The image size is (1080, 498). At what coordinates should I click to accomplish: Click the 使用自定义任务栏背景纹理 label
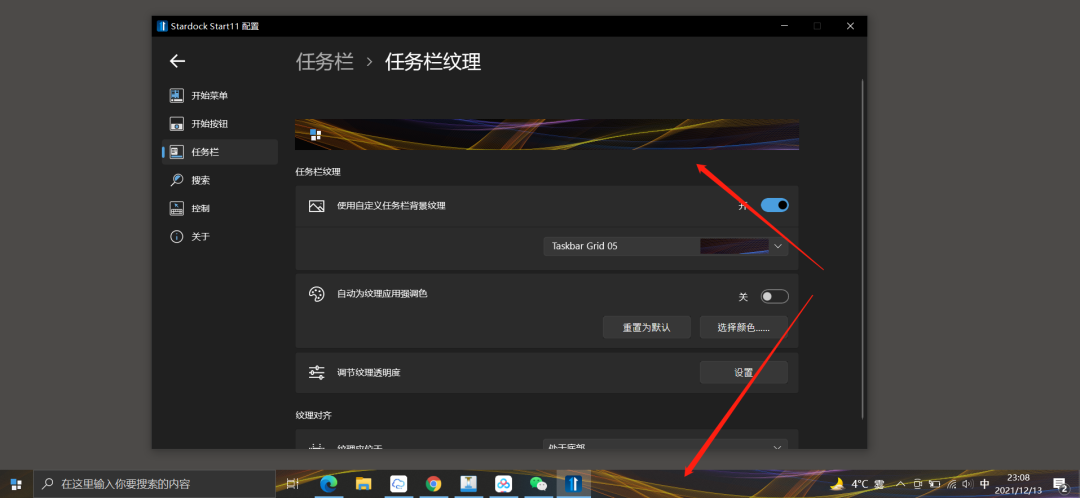click(391, 205)
